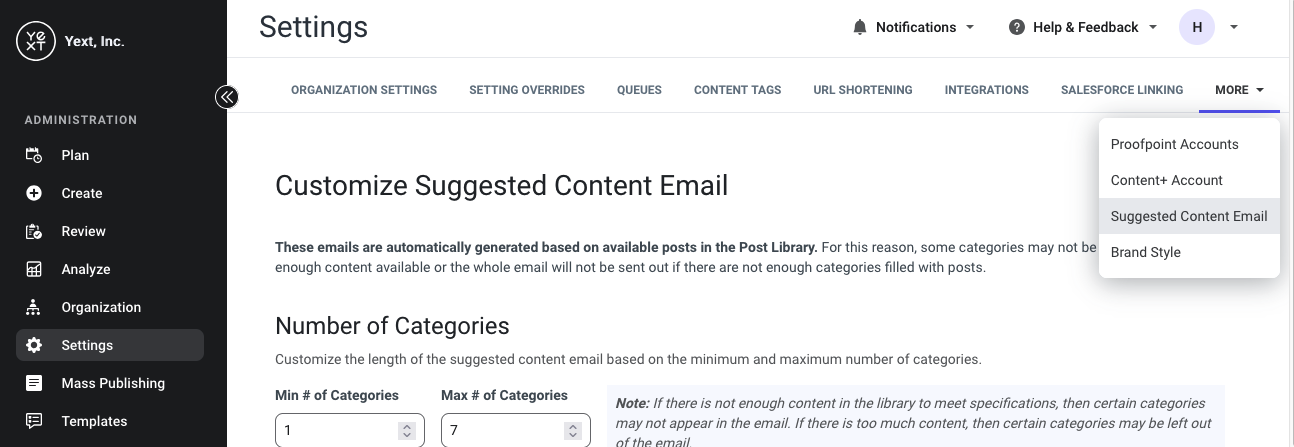
Task: Click the Analyze chart icon
Action: click(34, 269)
